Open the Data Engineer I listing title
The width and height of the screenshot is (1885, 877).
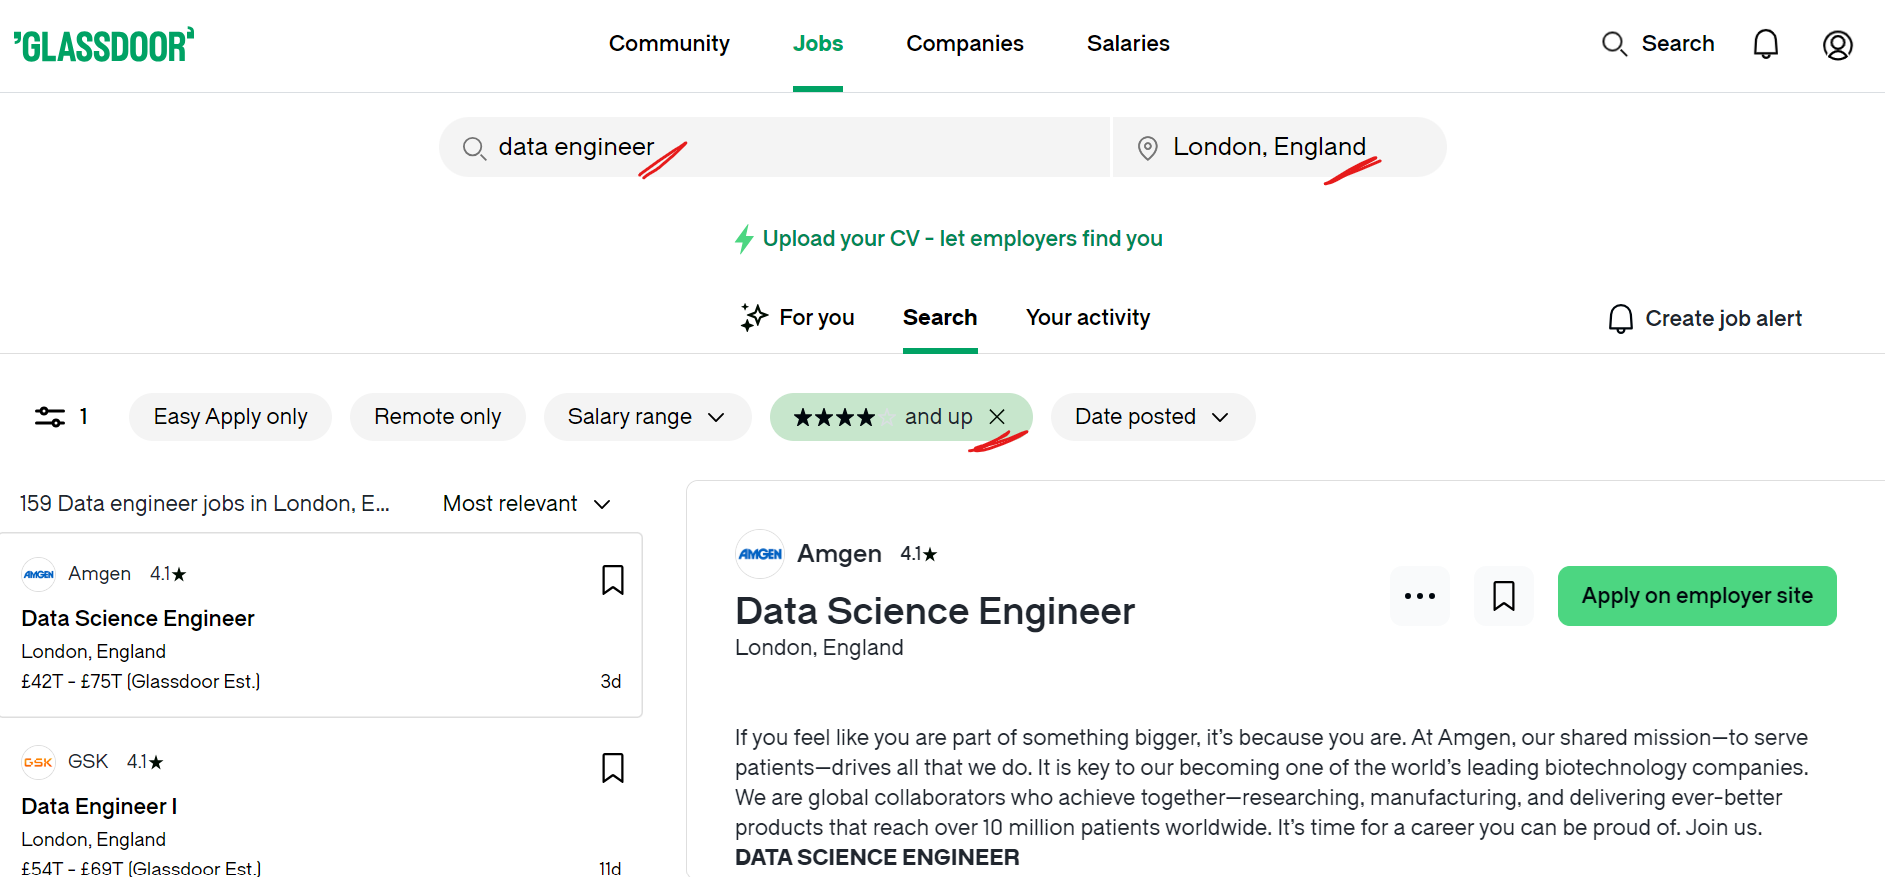coord(99,807)
